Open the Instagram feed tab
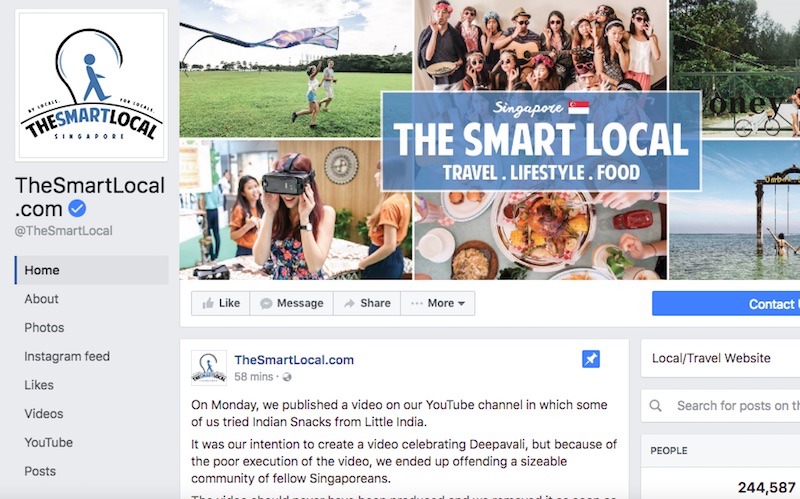 [x=67, y=356]
